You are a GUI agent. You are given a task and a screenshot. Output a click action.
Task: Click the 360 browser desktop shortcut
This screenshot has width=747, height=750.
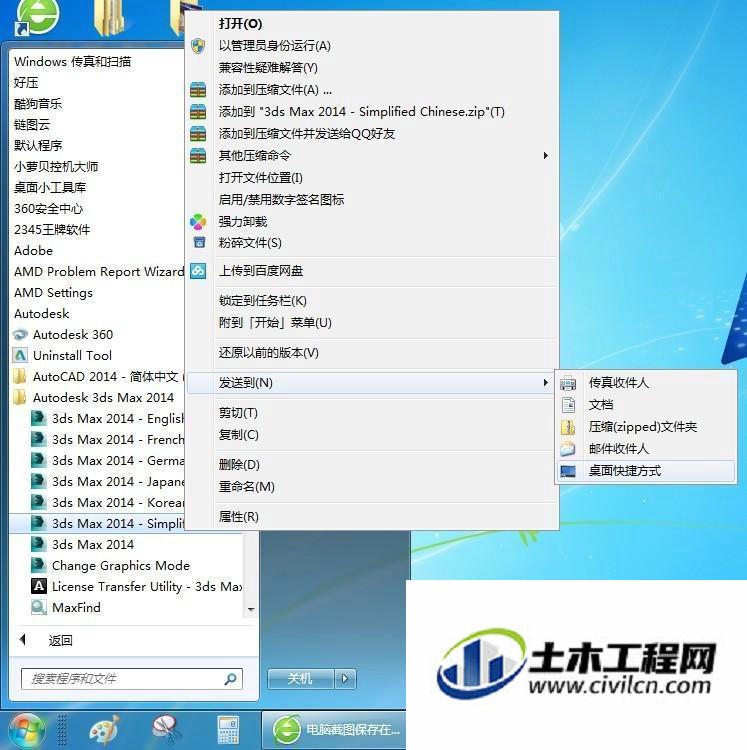[x=37, y=17]
